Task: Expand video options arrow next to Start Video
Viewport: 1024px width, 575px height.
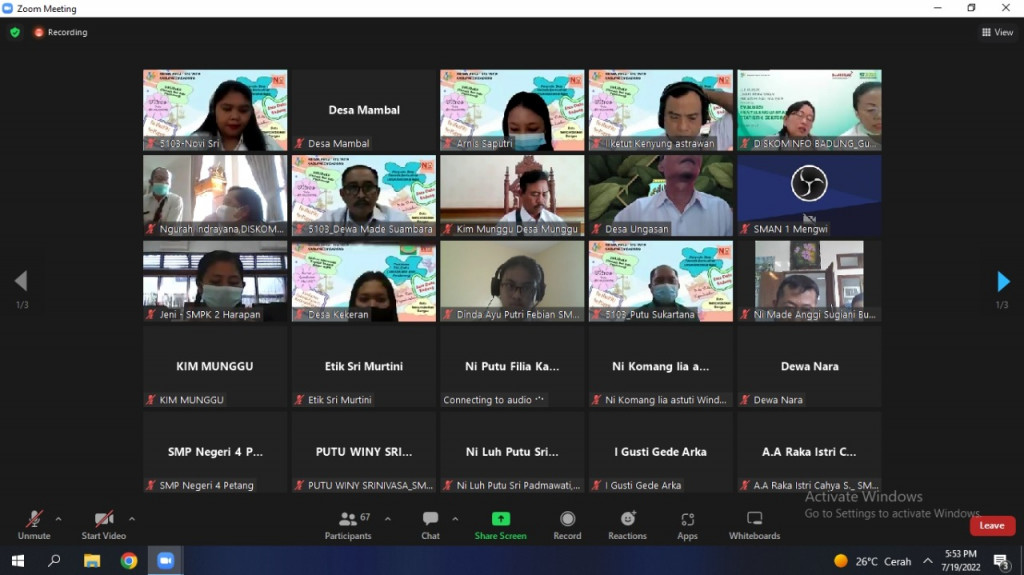Action: coord(131,519)
